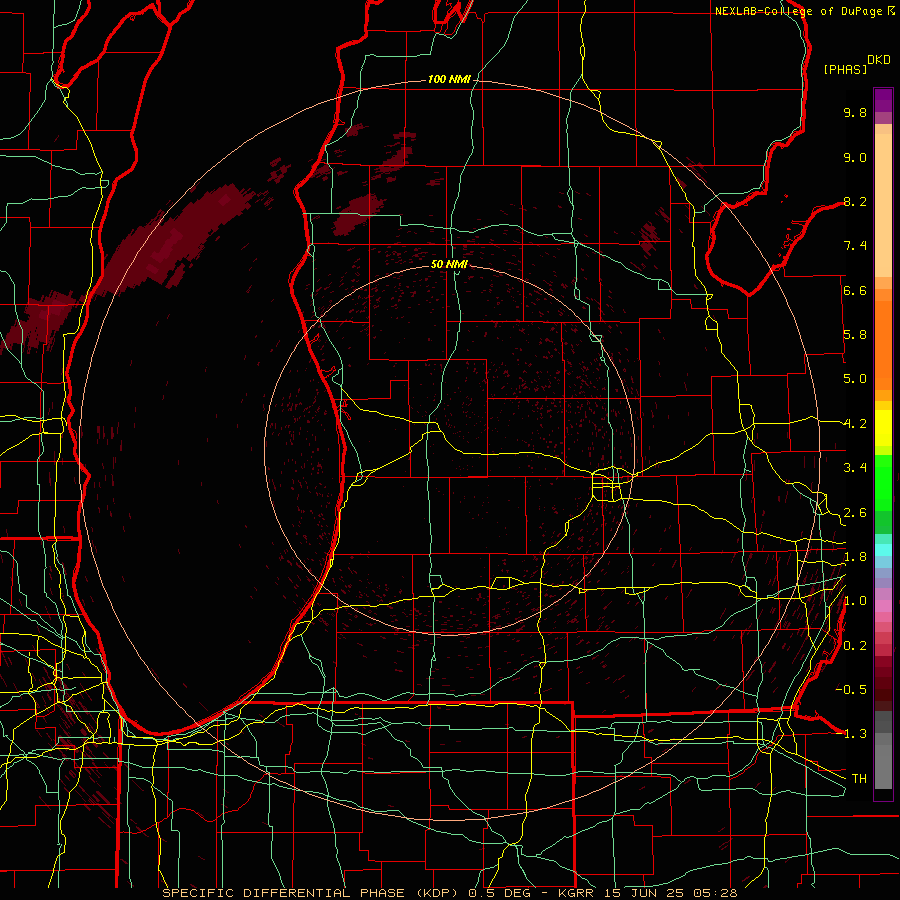
Task: Click the 5.0 value on the color scale
Action: point(855,379)
